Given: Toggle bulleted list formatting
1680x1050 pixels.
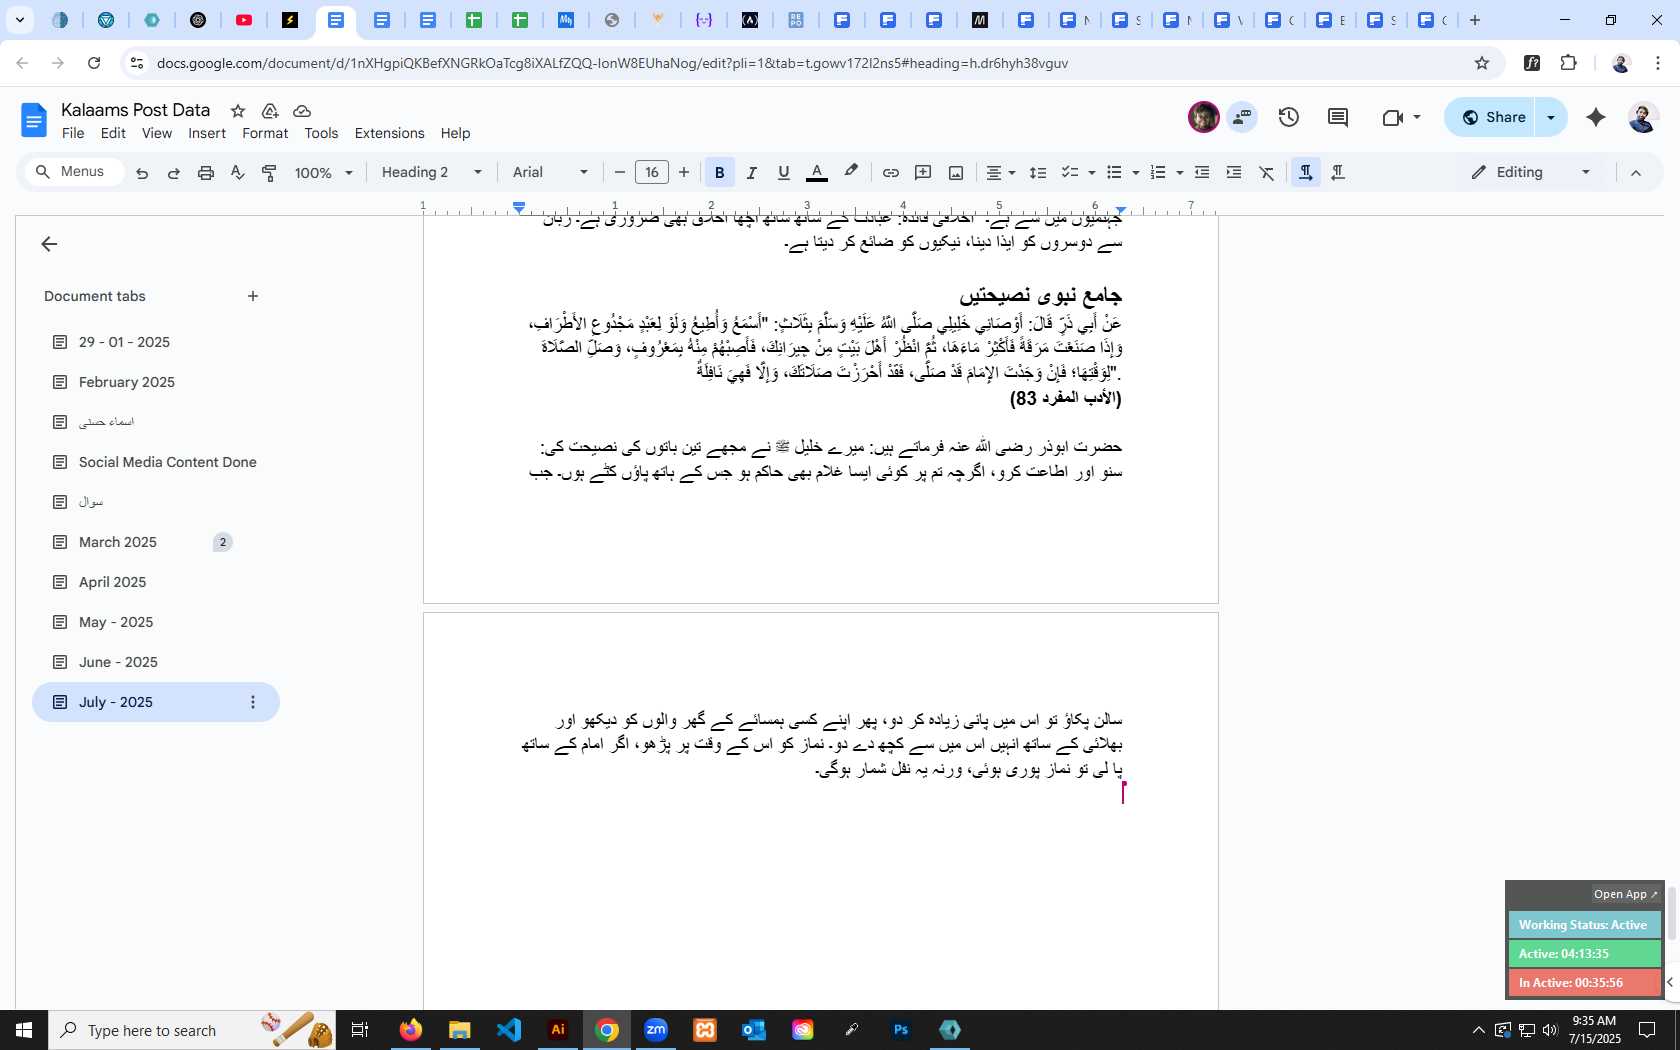Looking at the screenshot, I should coord(1115,173).
